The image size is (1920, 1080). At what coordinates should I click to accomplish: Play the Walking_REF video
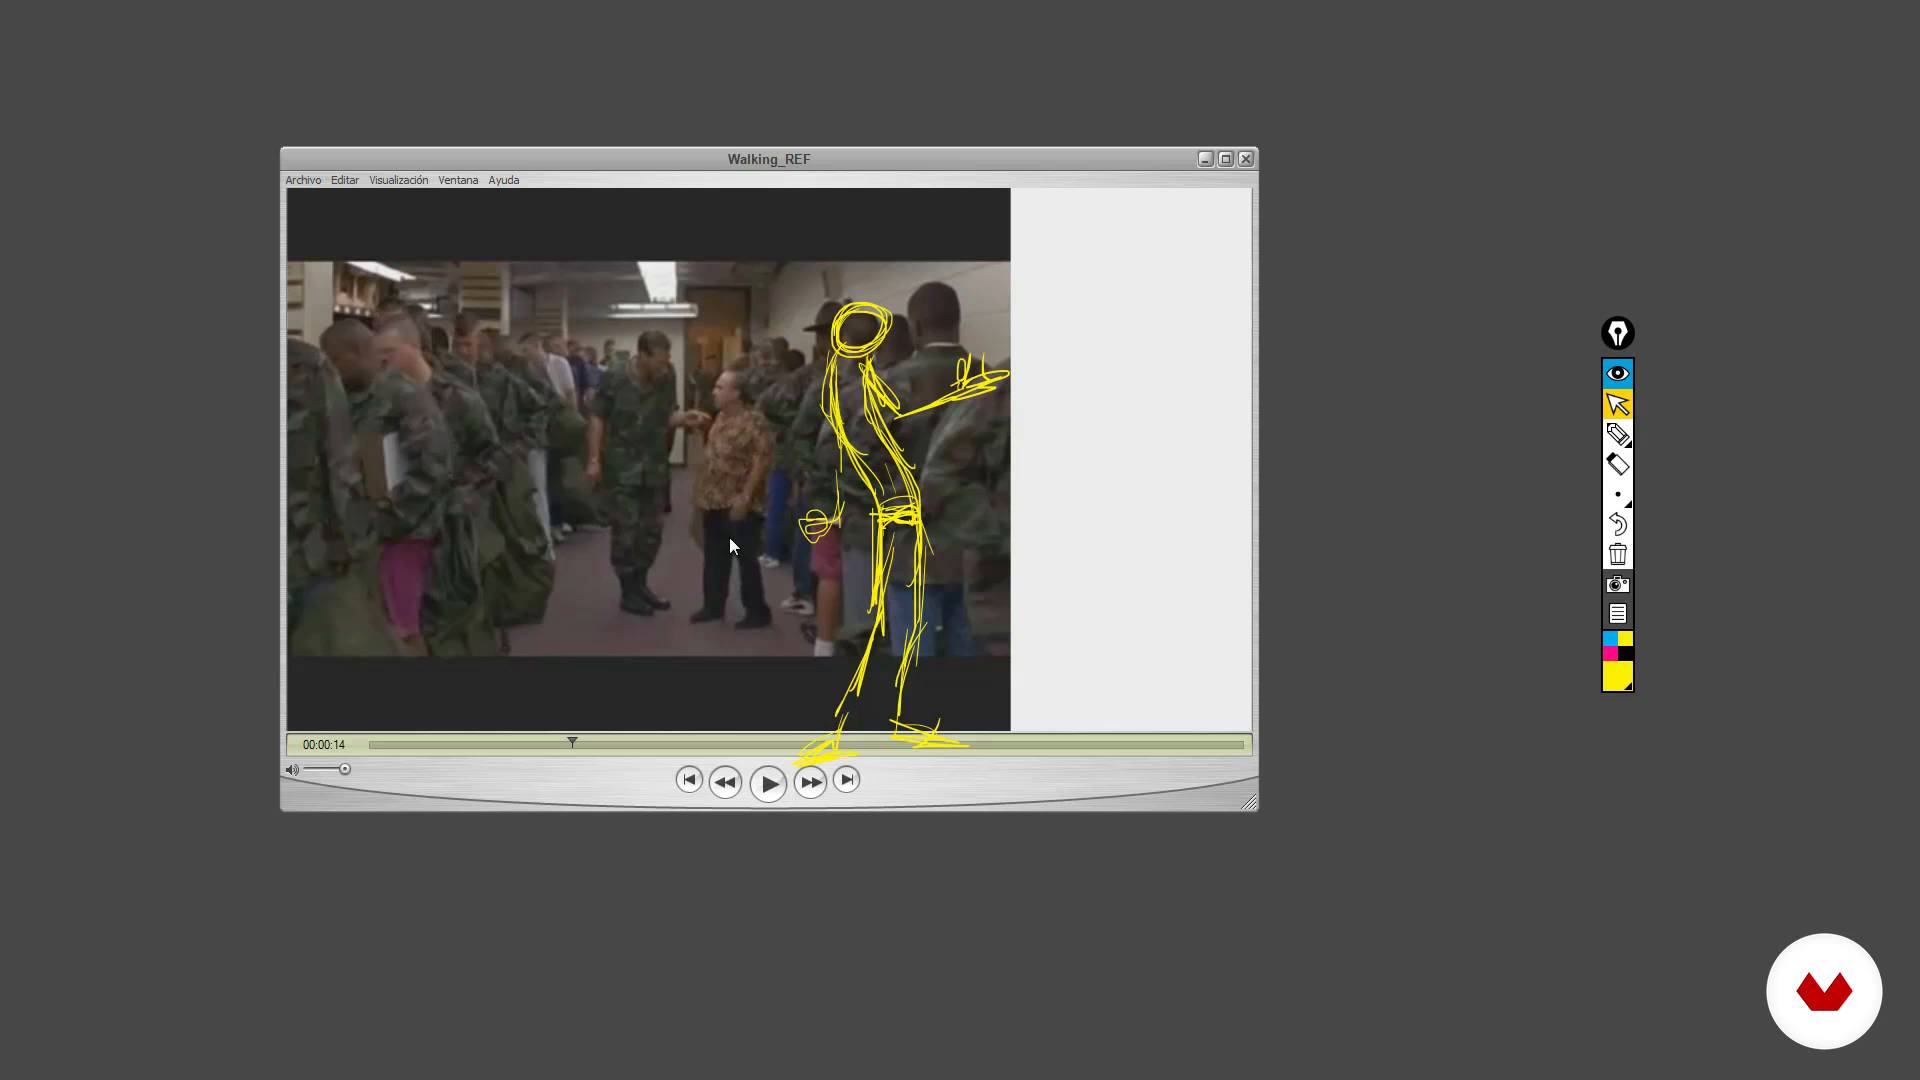[768, 784]
